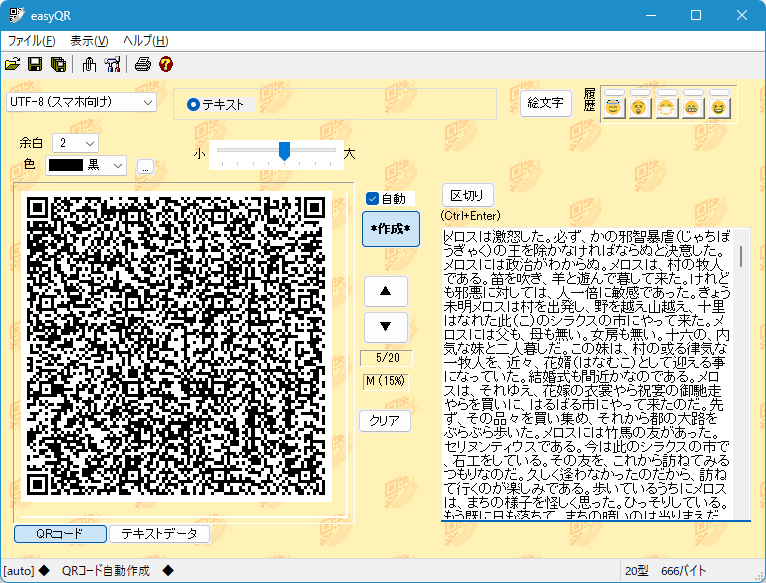Click the paperclip clipboard icon
Image resolution: width=766 pixels, height=583 pixels.
coord(89,64)
